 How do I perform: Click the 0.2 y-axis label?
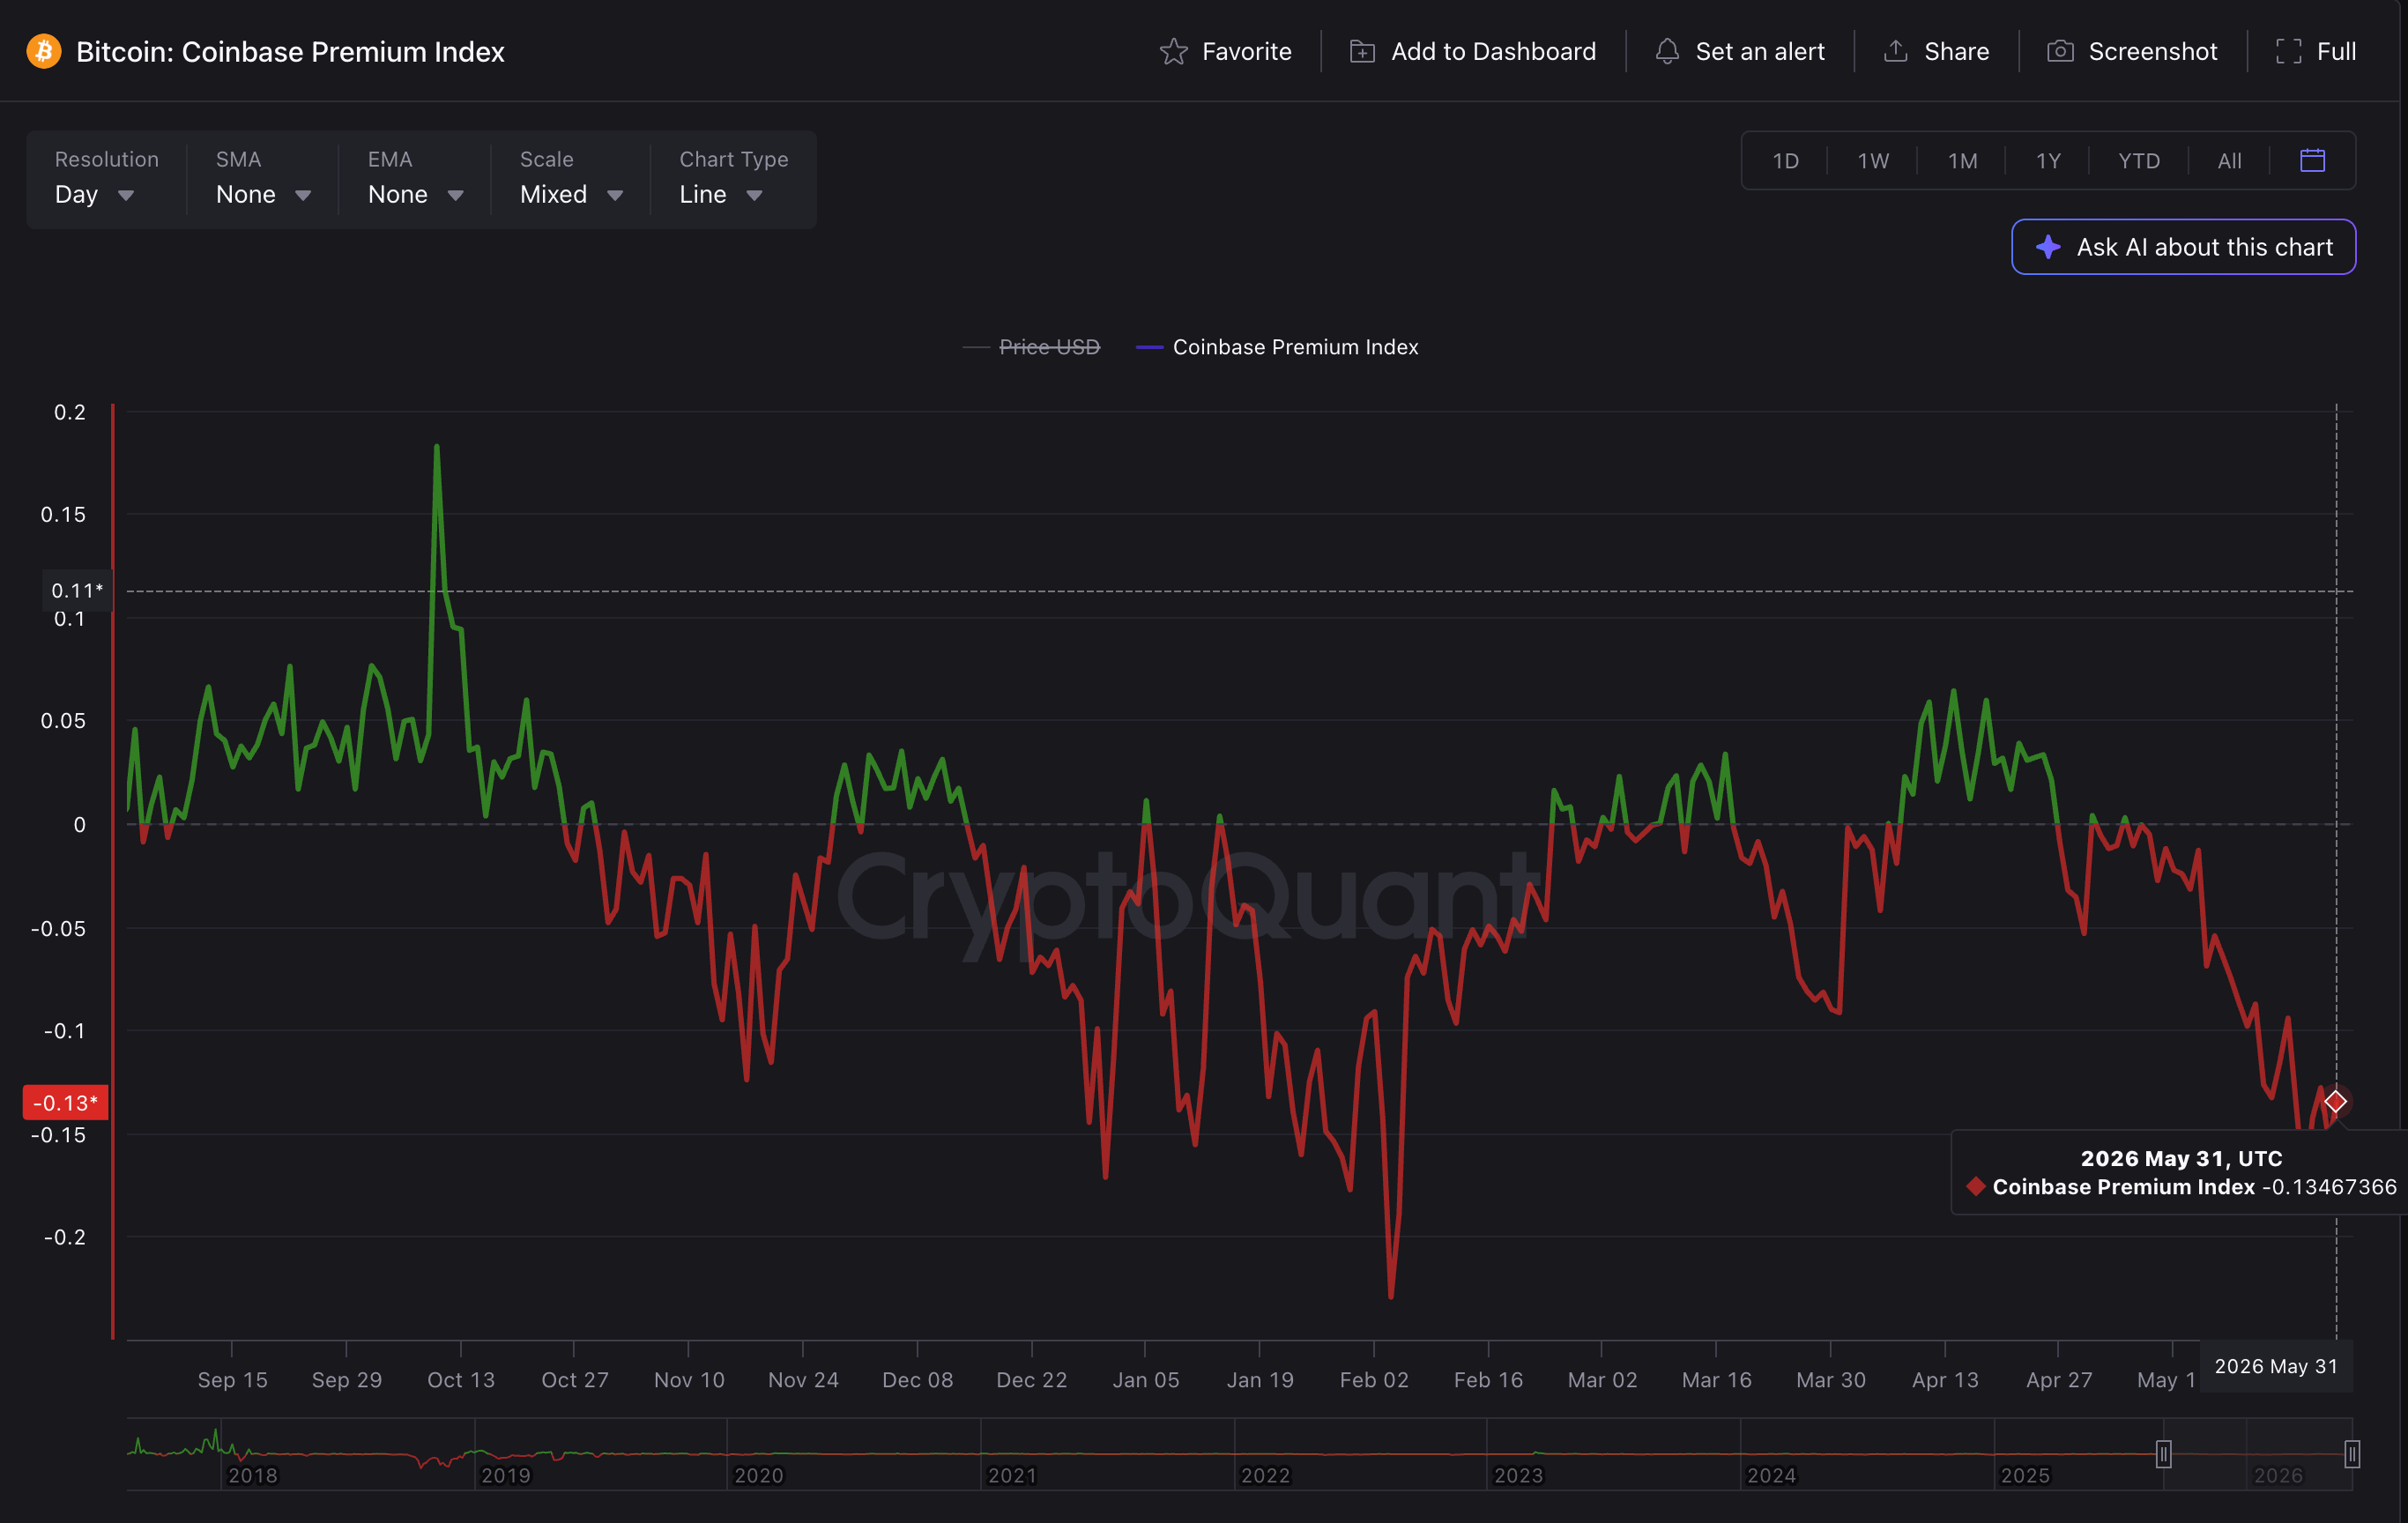pyautogui.click(x=70, y=412)
